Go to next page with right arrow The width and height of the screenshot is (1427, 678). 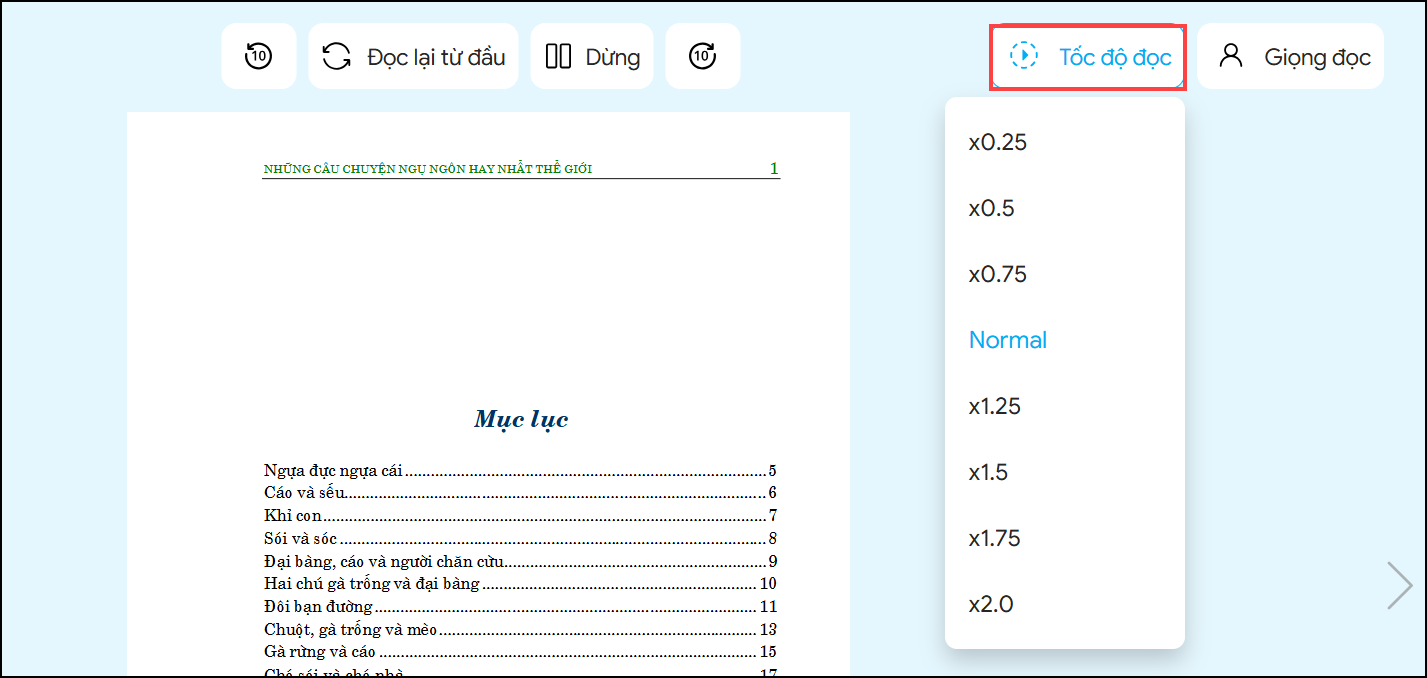click(1399, 586)
